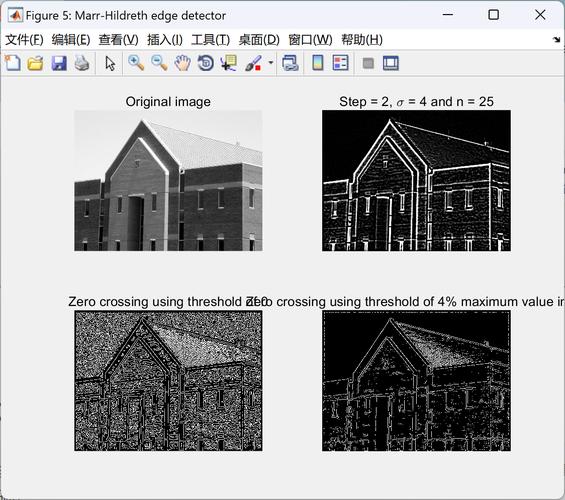
Task: Activate the Zoom Out magnifier
Action: tap(159, 63)
